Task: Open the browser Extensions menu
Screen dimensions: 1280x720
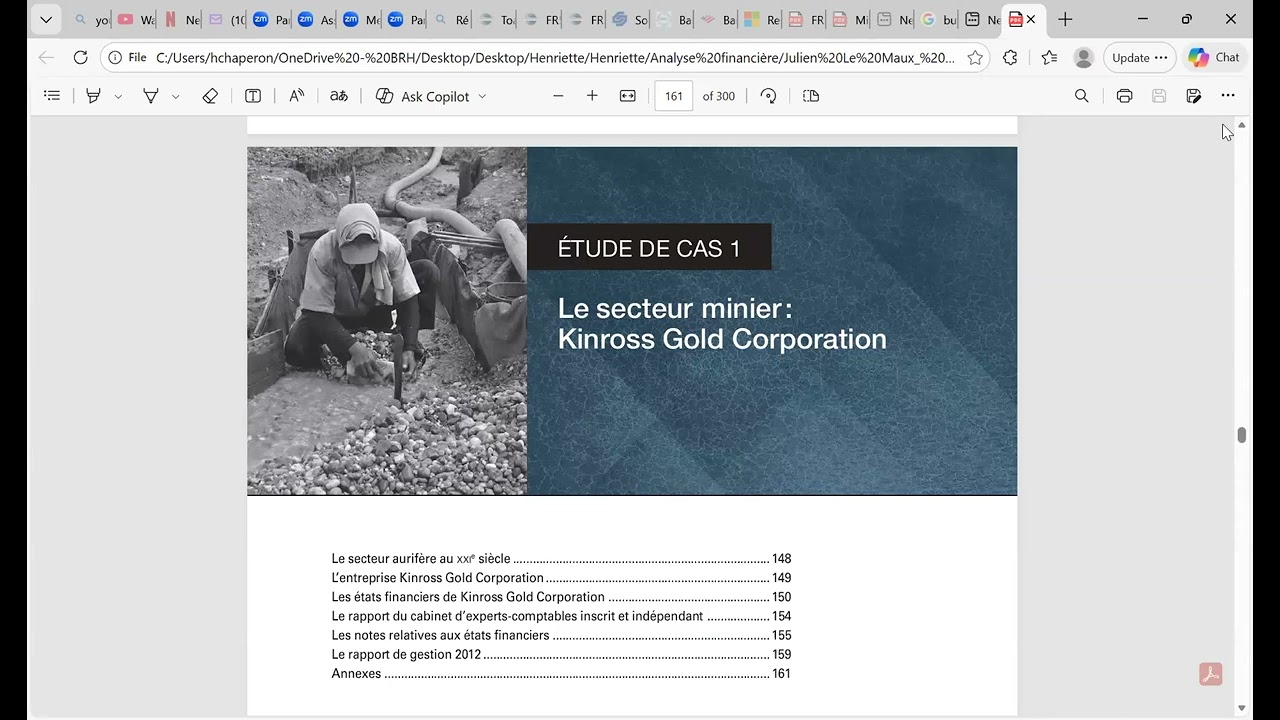Action: pyautogui.click(x=1010, y=58)
